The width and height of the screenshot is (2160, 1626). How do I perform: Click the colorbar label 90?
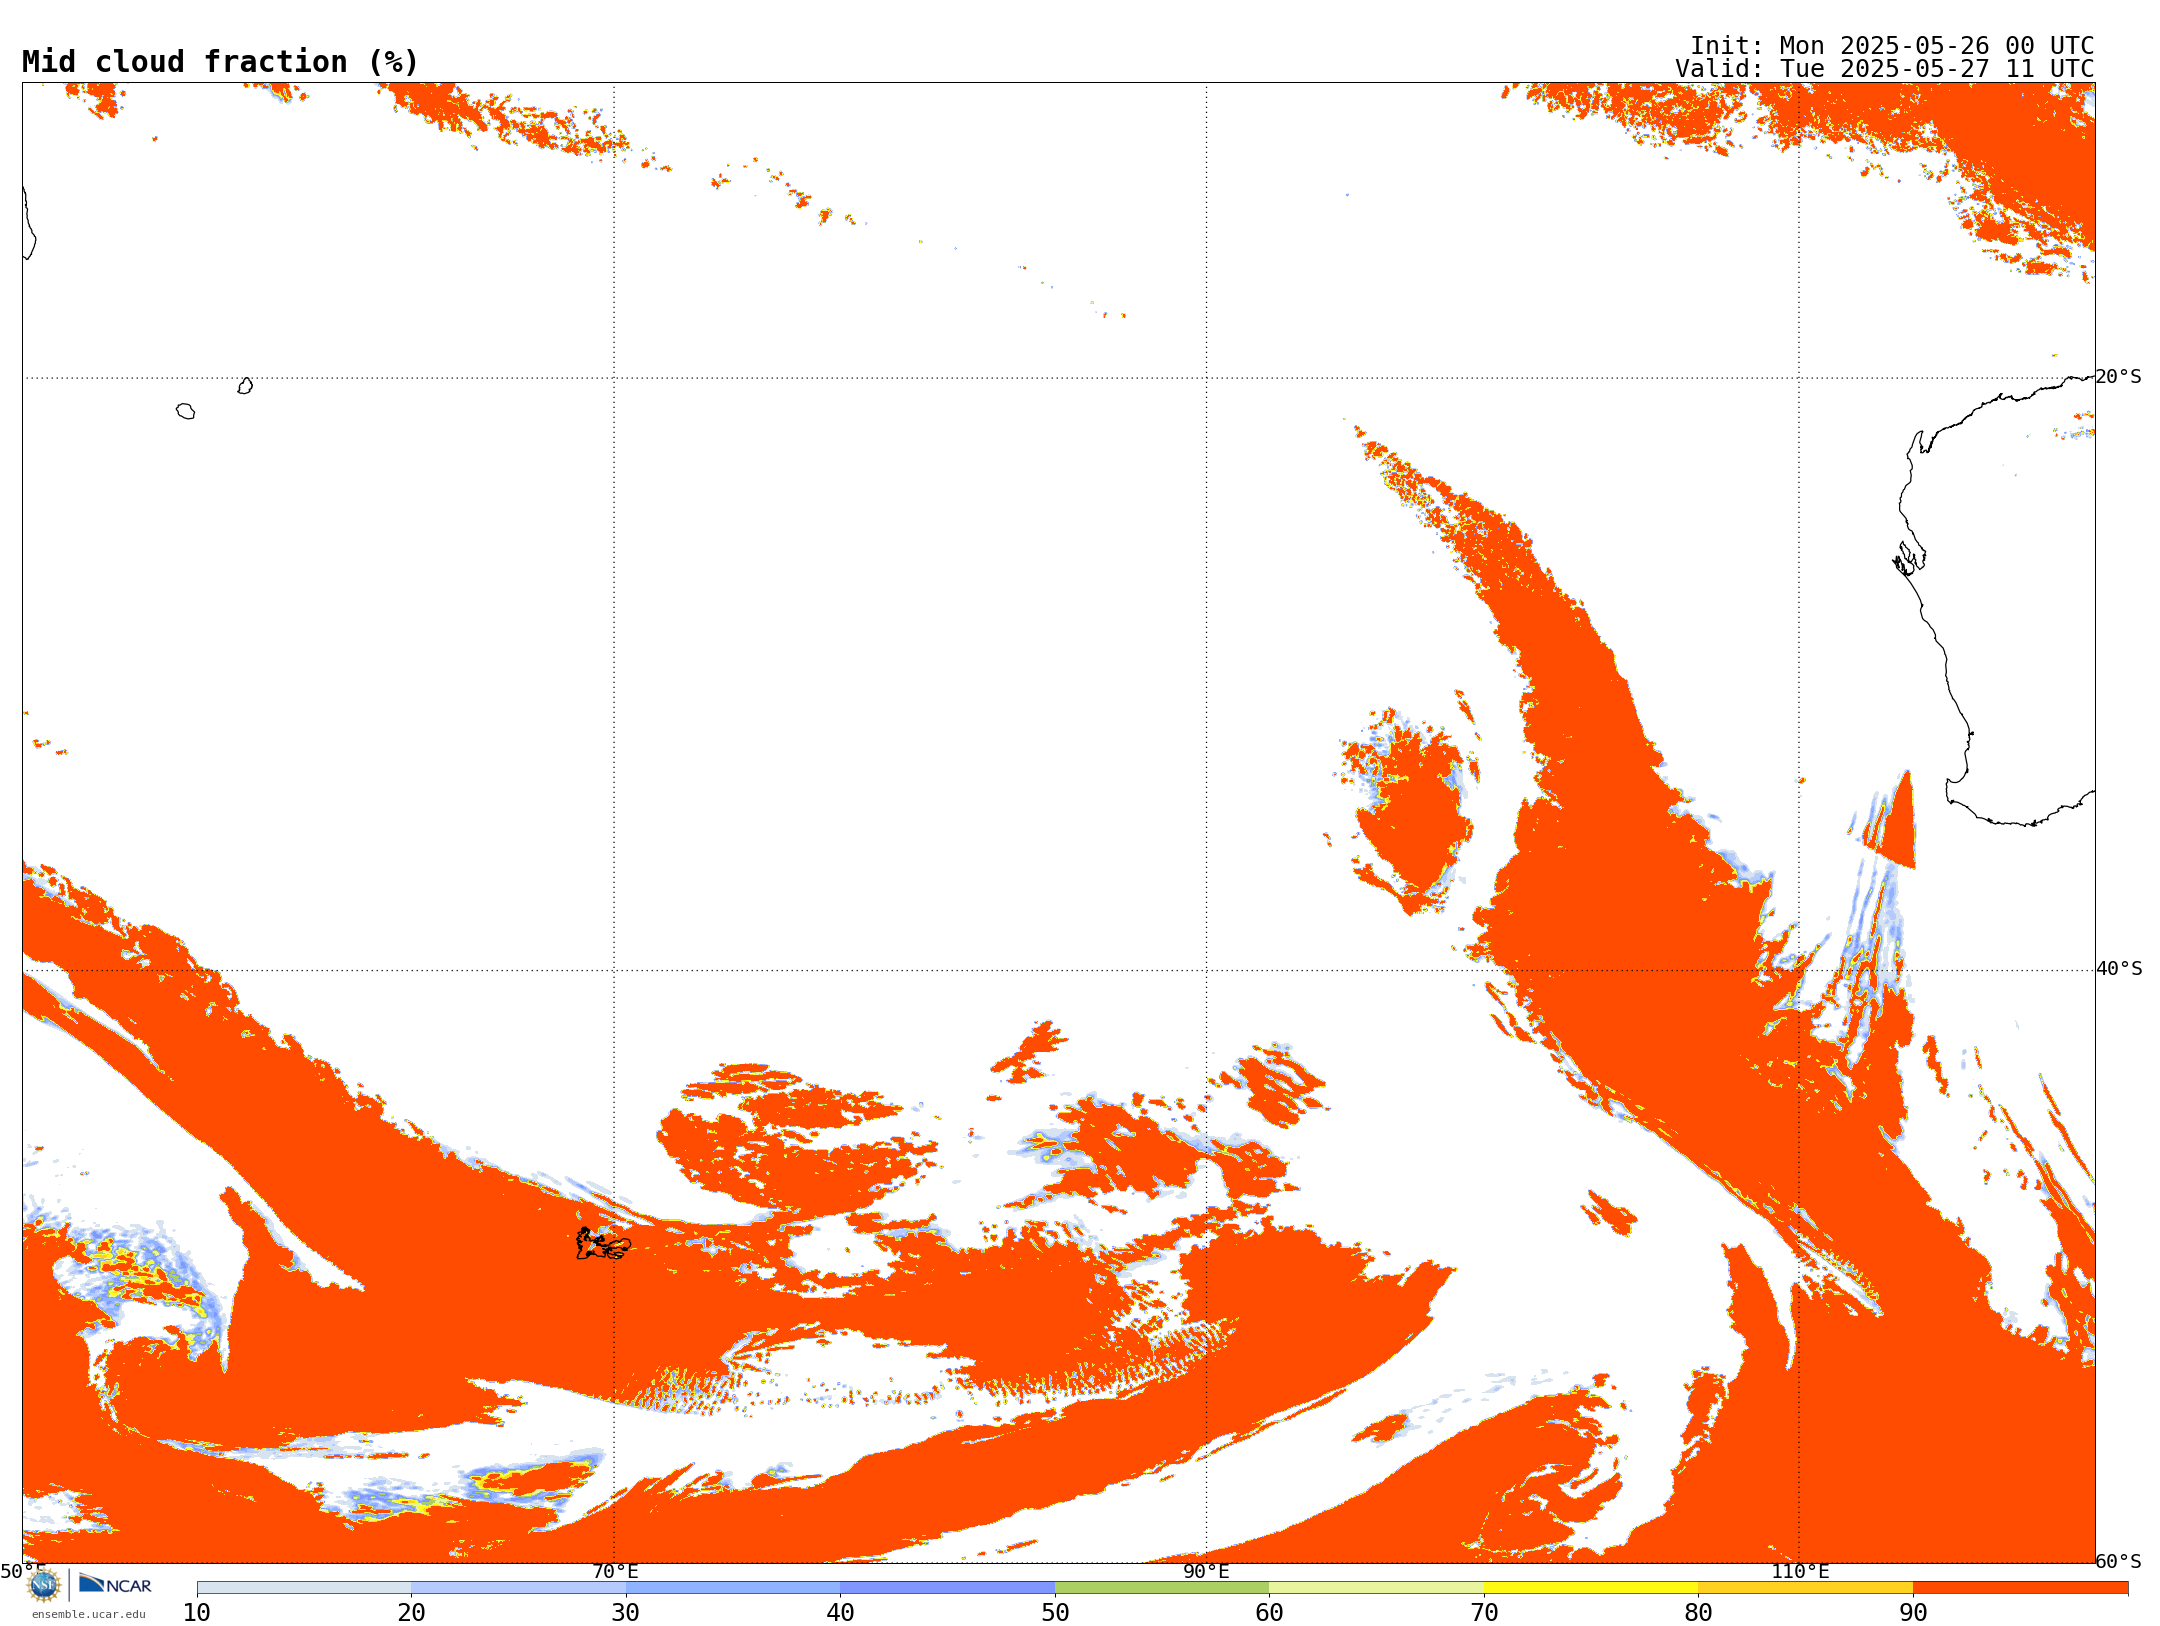coord(1913,1613)
